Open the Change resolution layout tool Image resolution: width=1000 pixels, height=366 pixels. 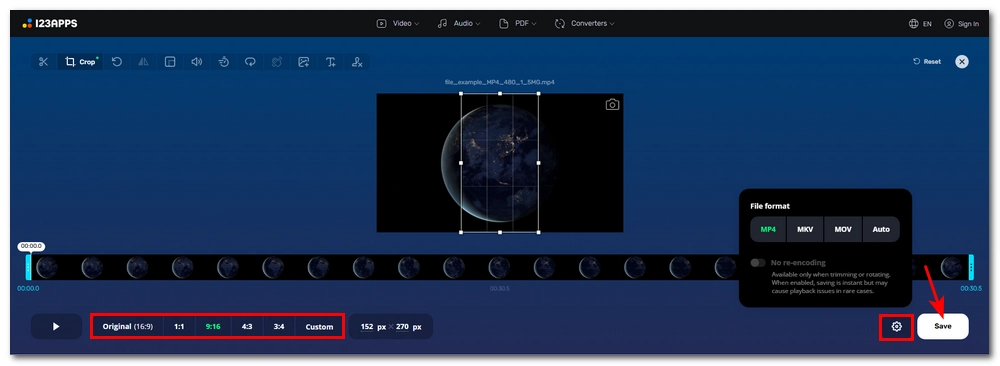pyautogui.click(x=170, y=62)
